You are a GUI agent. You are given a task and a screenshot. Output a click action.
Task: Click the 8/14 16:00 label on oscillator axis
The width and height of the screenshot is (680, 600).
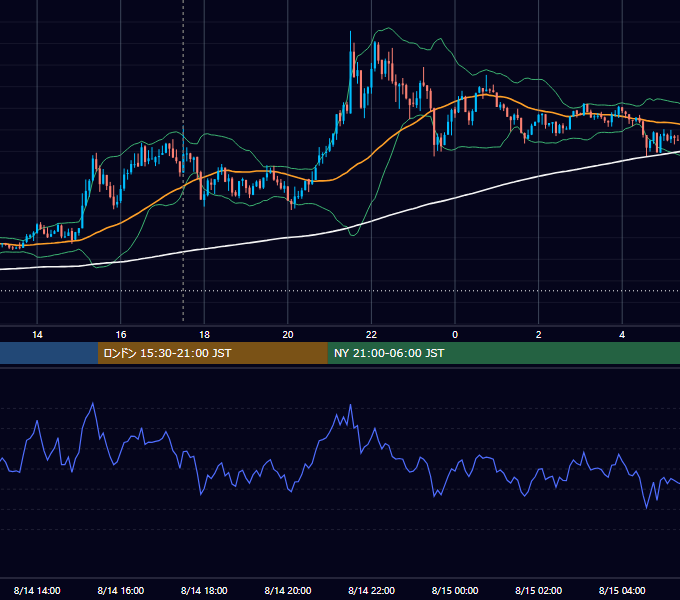tap(121, 590)
